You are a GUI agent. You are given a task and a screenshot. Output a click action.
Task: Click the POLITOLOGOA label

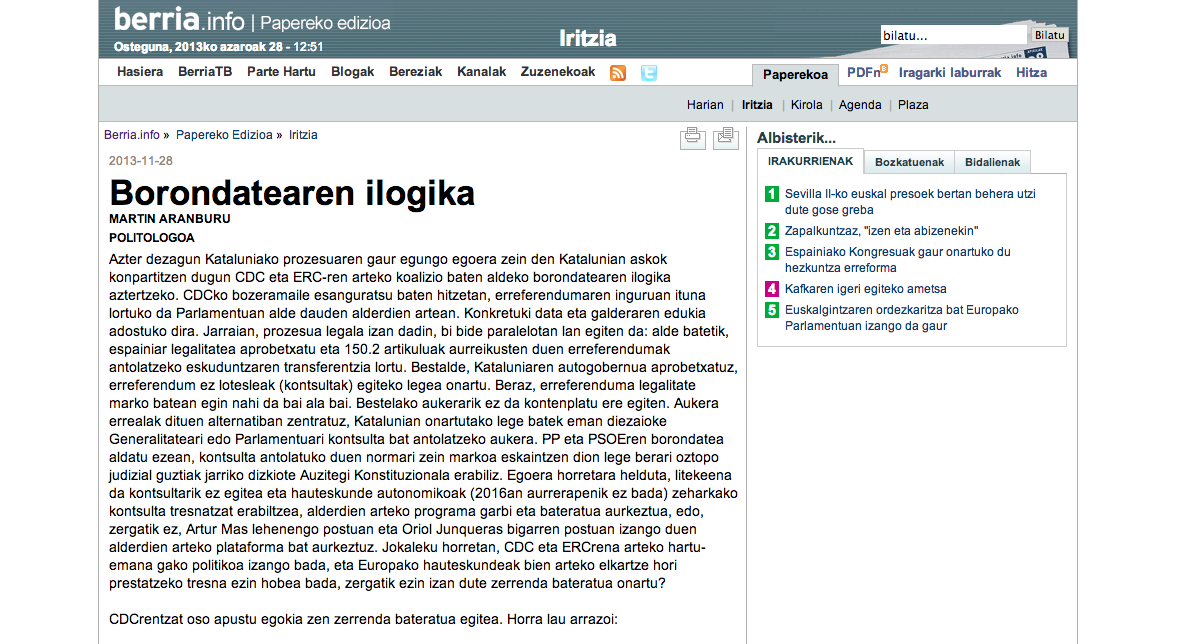(x=152, y=238)
